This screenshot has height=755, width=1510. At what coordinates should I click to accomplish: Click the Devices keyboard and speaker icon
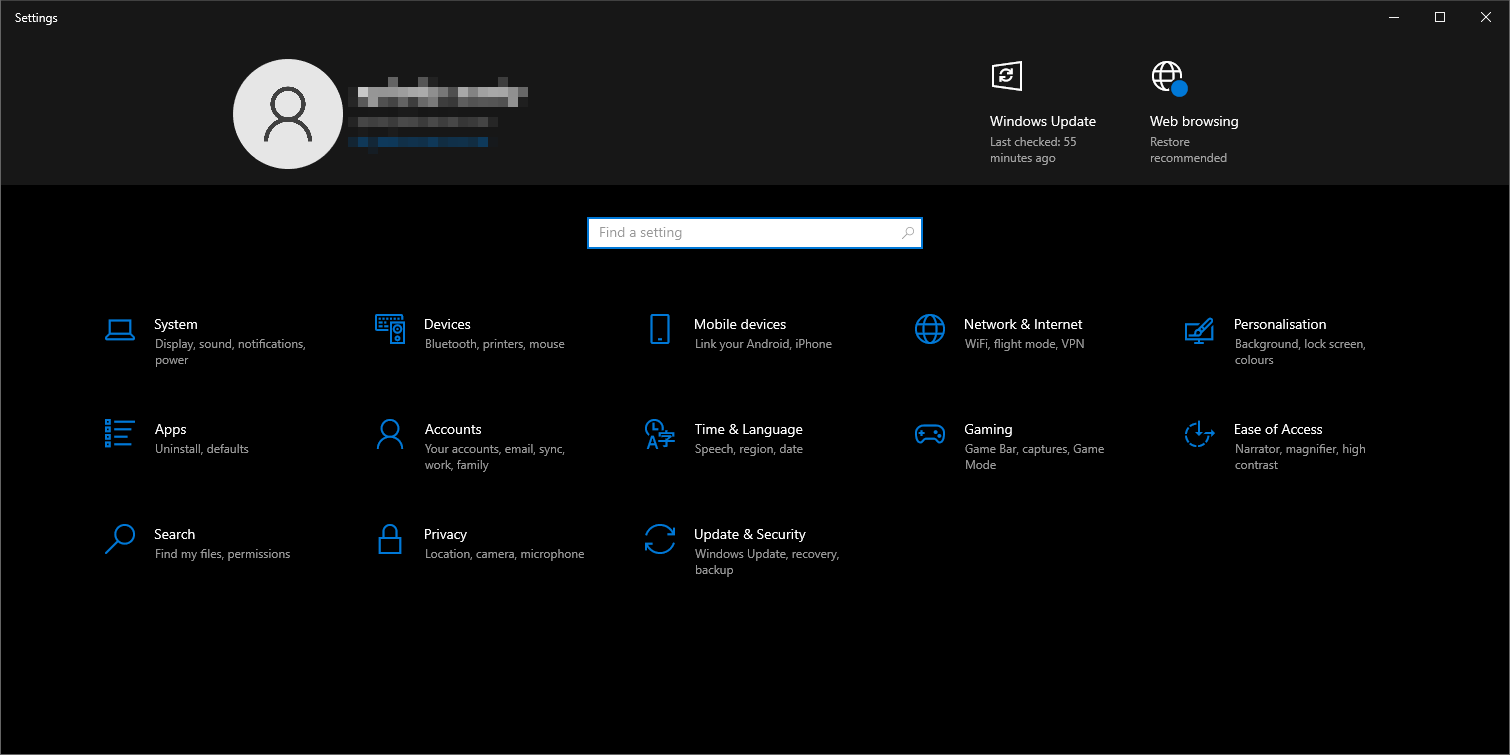click(390, 329)
